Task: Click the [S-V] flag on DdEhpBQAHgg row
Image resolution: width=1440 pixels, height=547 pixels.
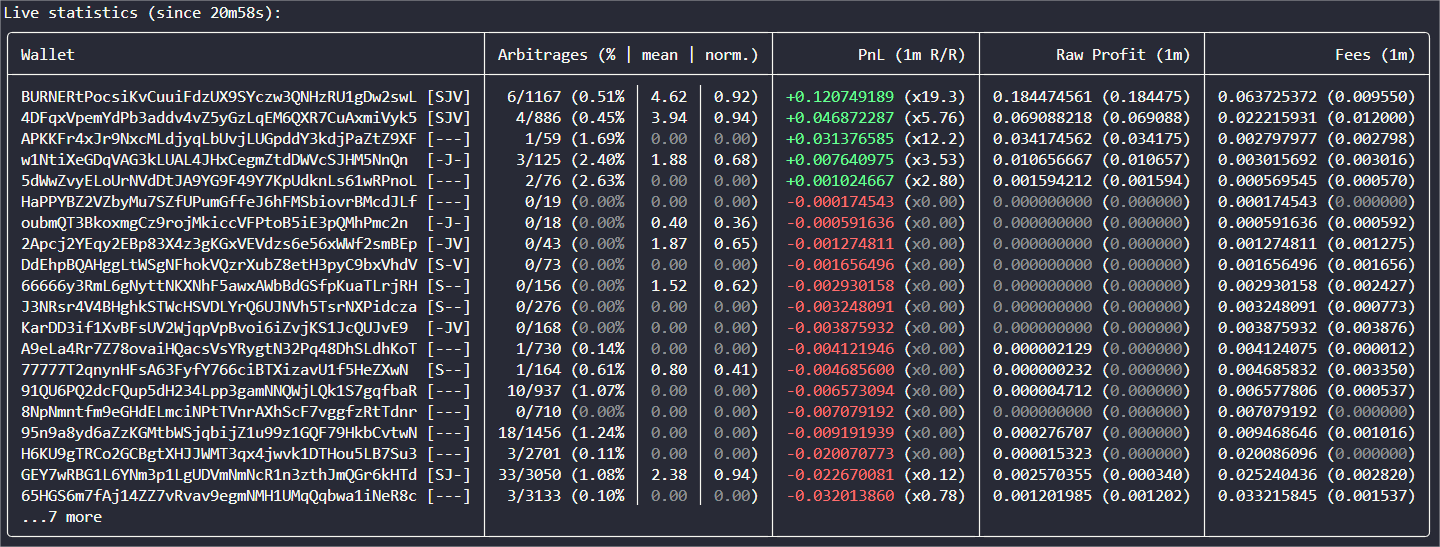Action: click(447, 265)
